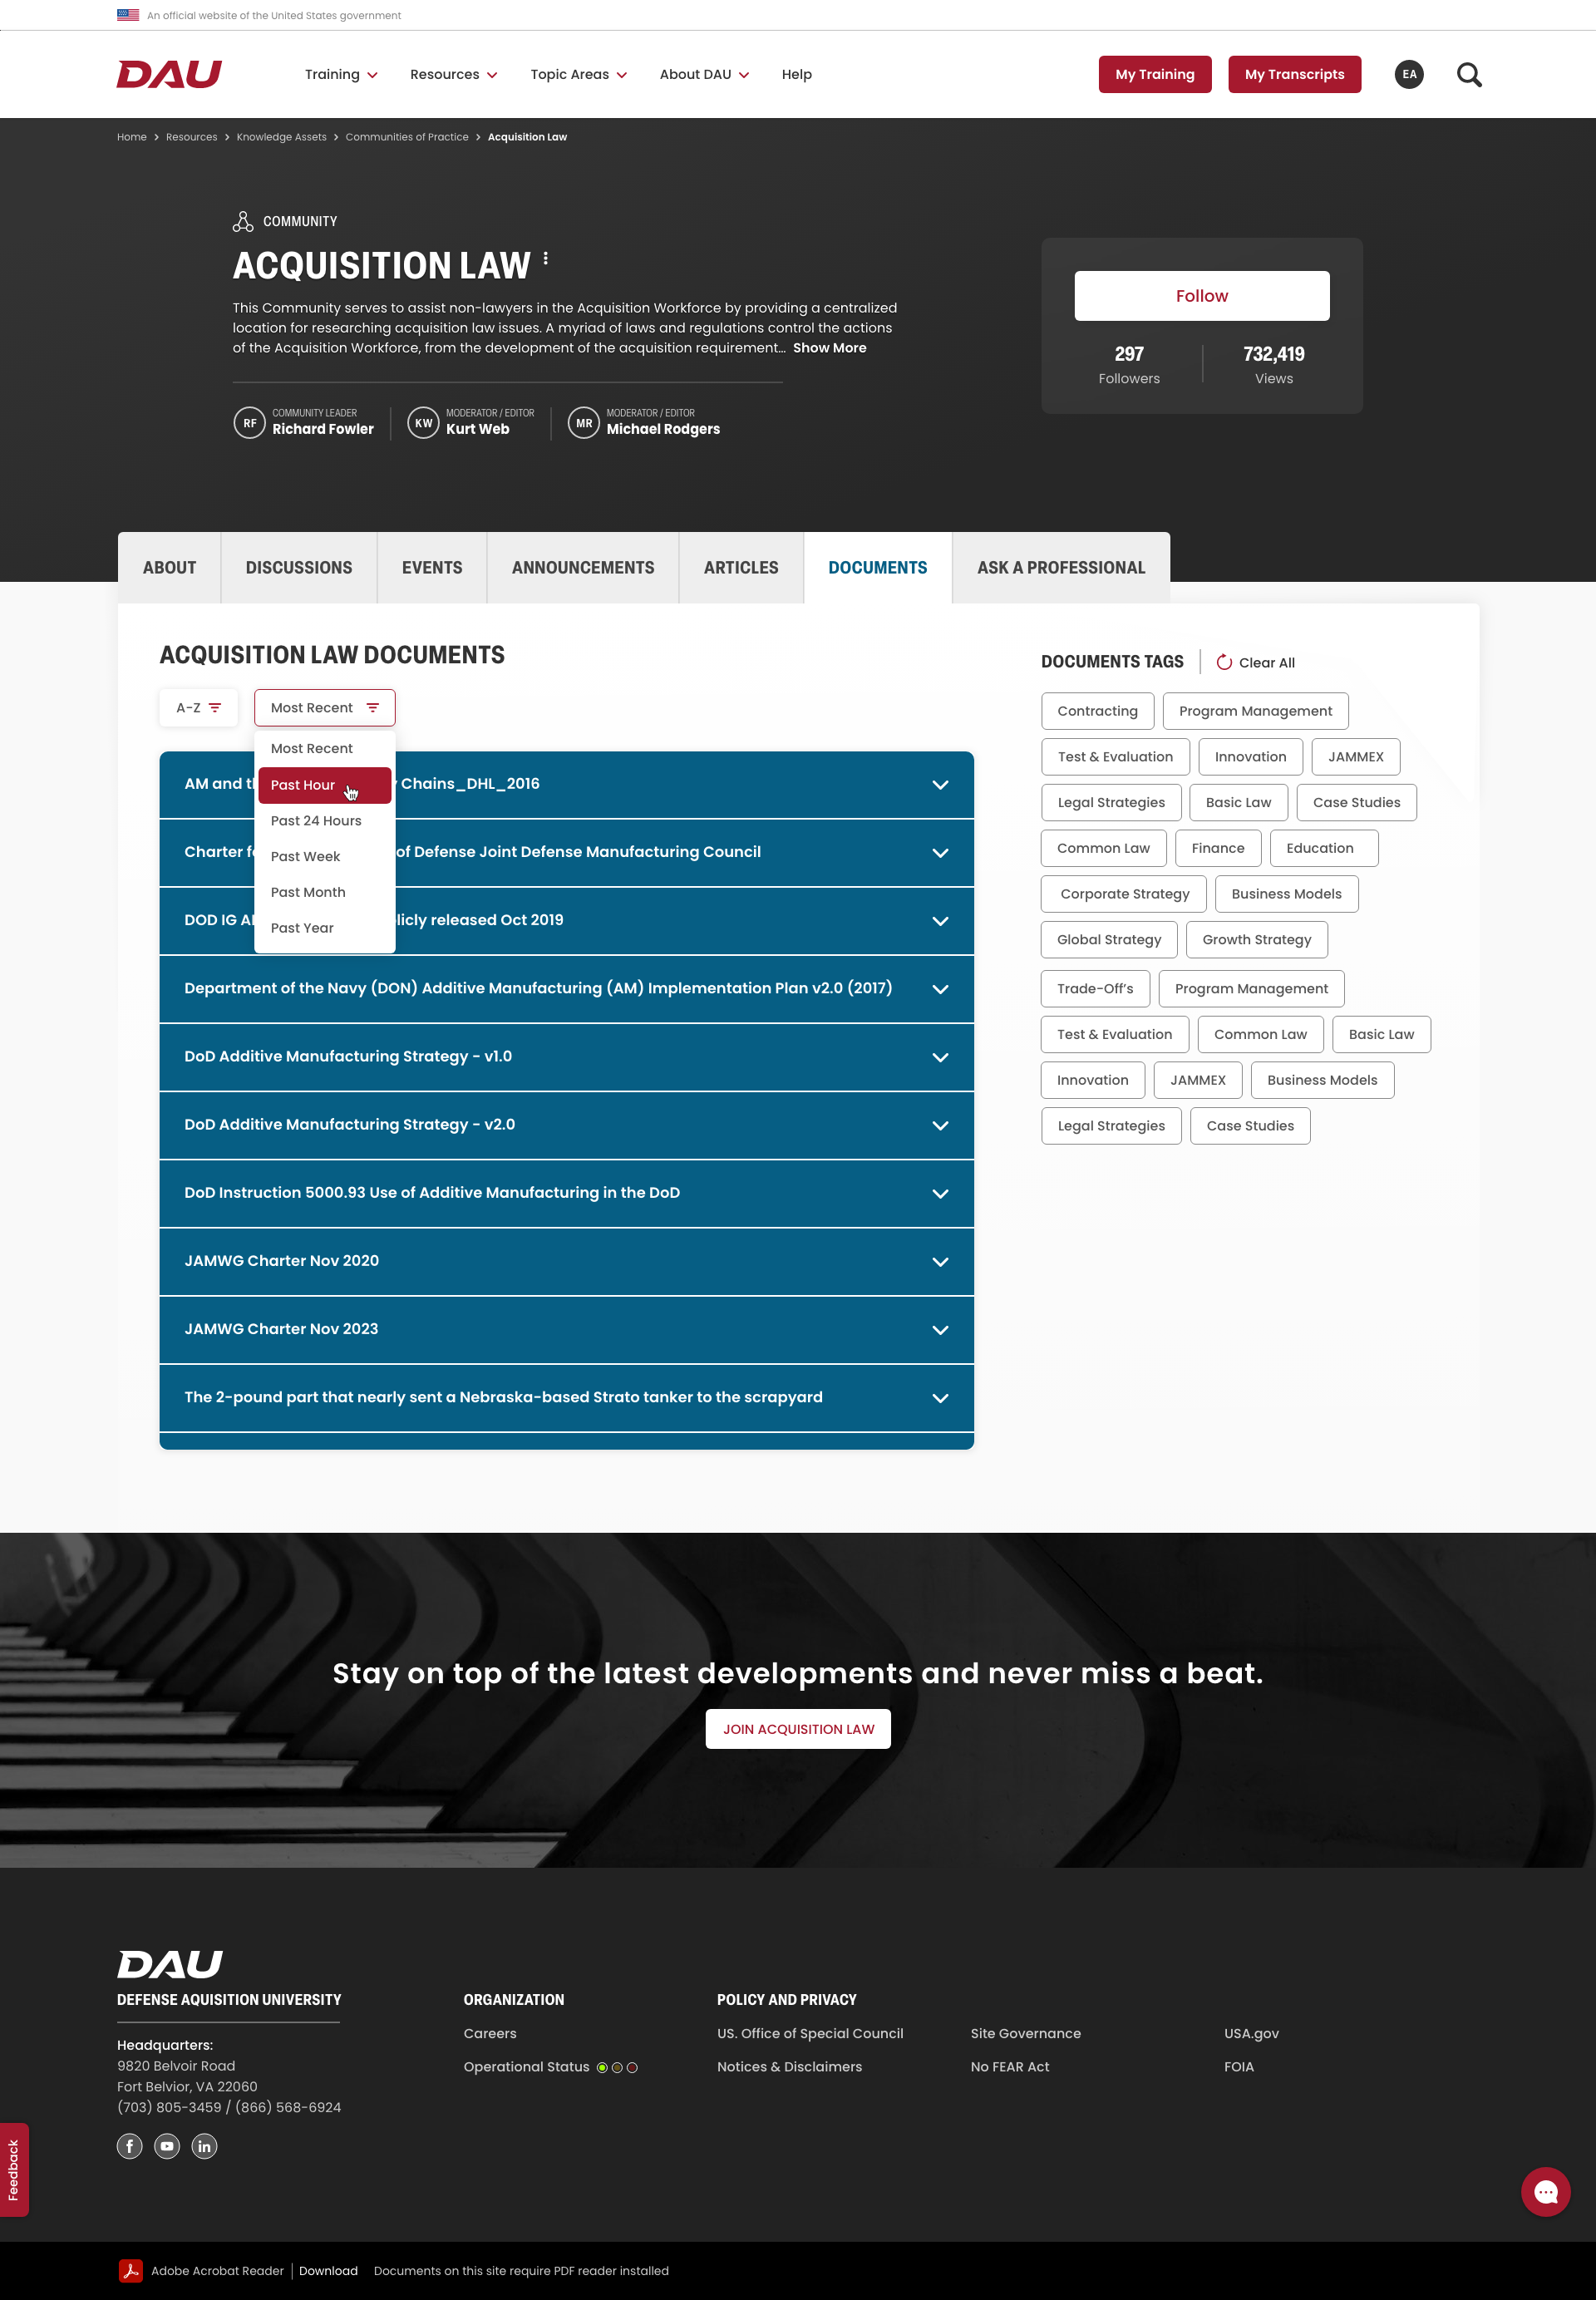Expand DoD Additive Manufacturing Strategy v1.0 row
The width and height of the screenshot is (1596, 2300).
pyautogui.click(x=566, y=1057)
